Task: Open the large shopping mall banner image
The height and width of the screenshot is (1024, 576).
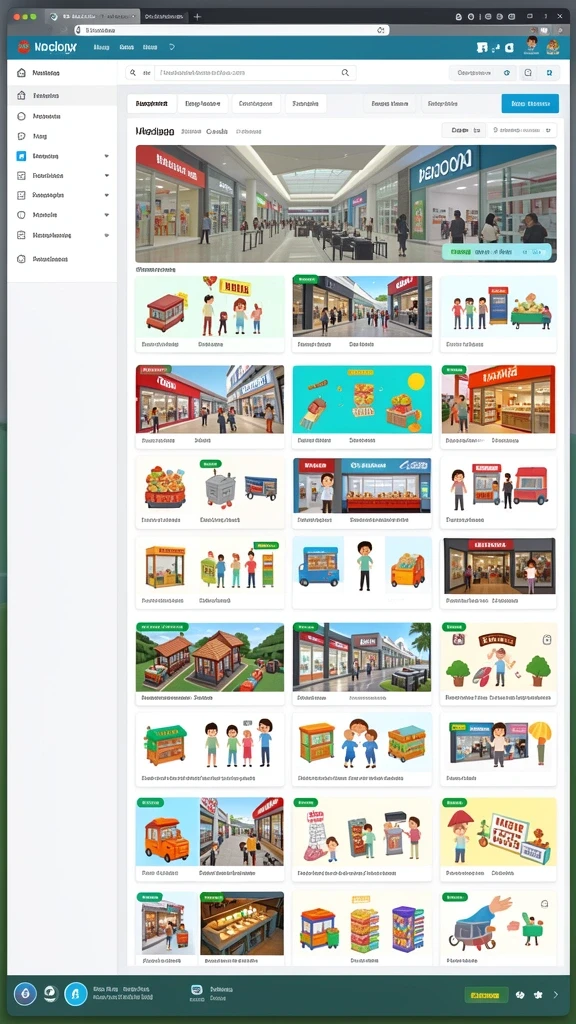Action: 346,204
